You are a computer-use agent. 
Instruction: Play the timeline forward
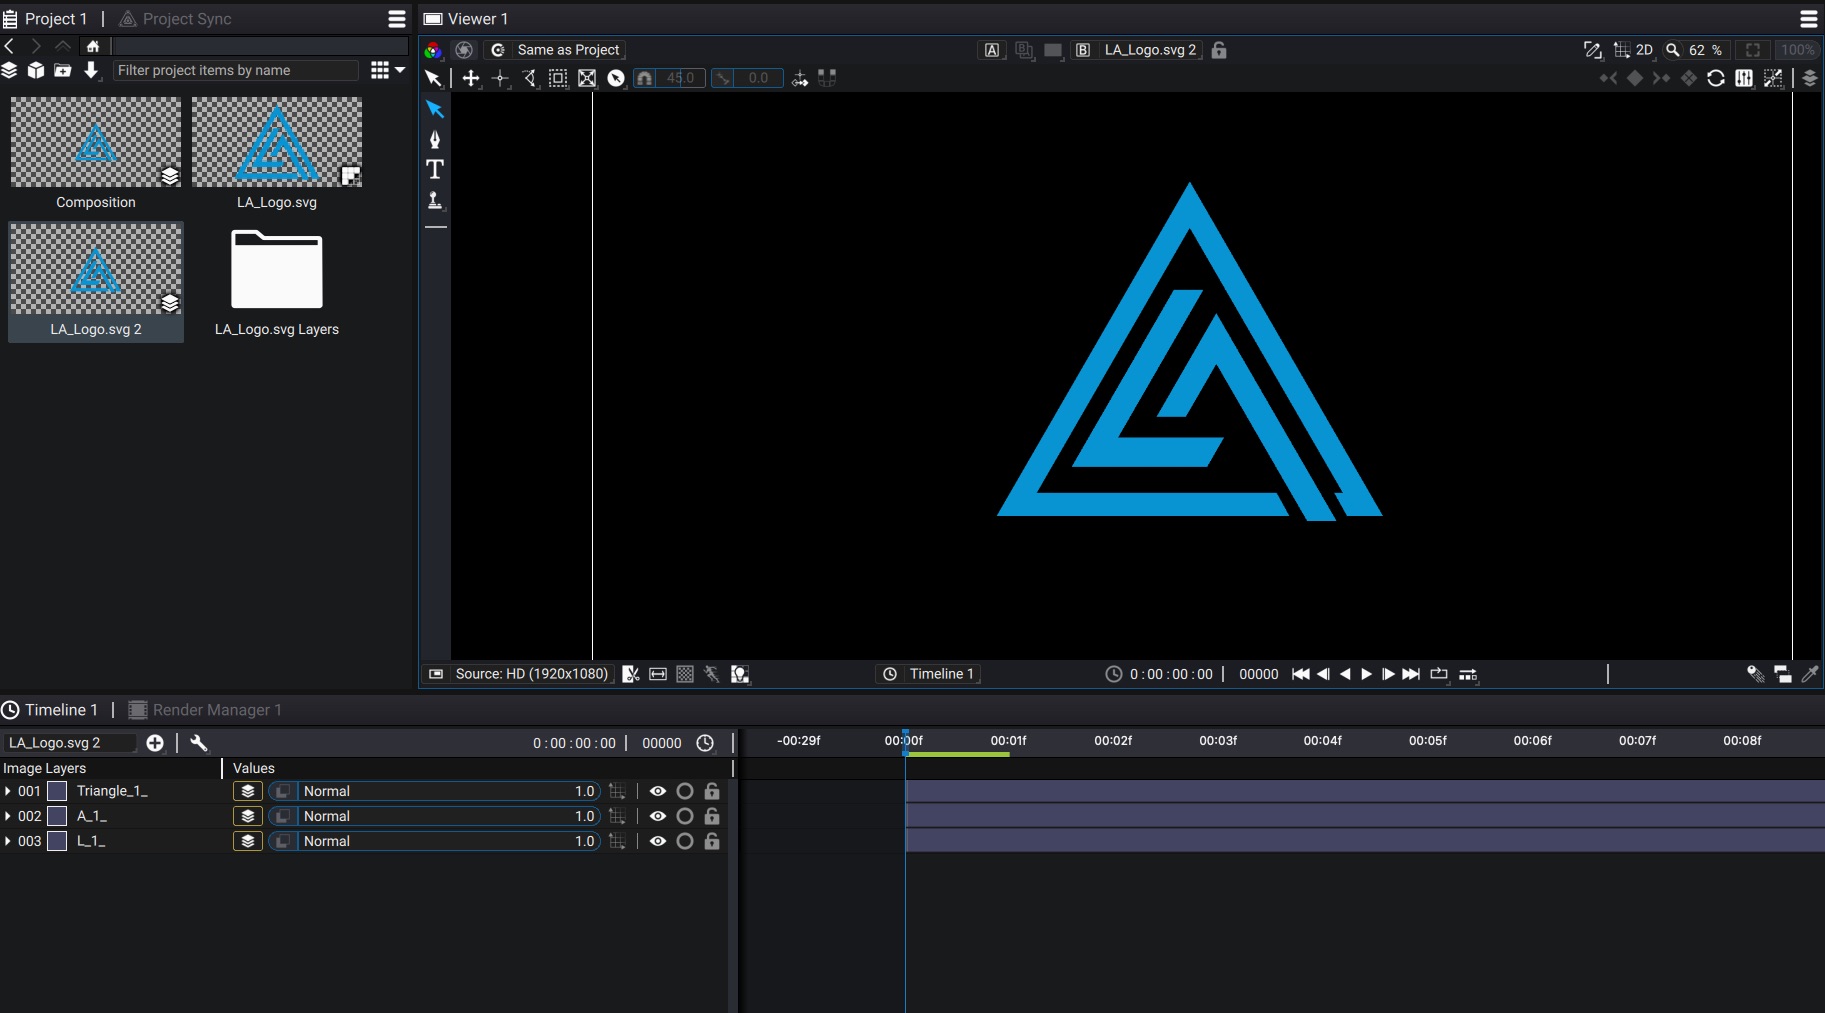click(x=1366, y=674)
